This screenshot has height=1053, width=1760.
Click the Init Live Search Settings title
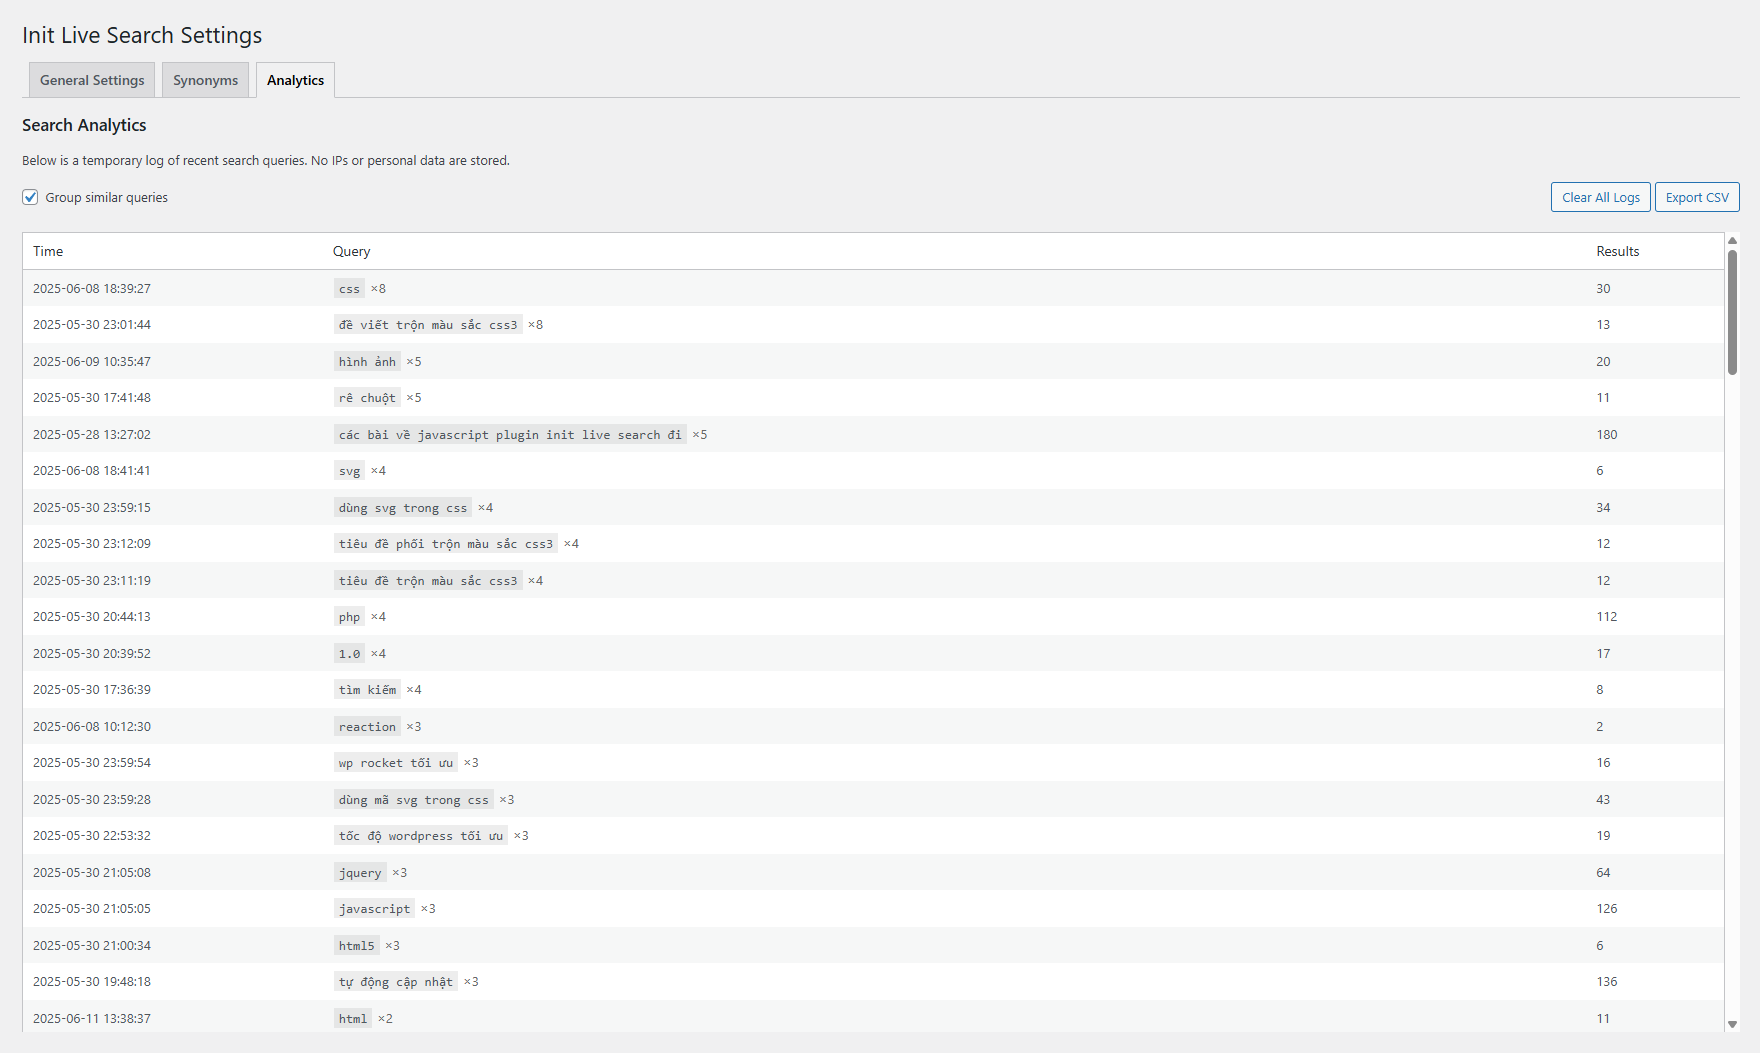(142, 35)
